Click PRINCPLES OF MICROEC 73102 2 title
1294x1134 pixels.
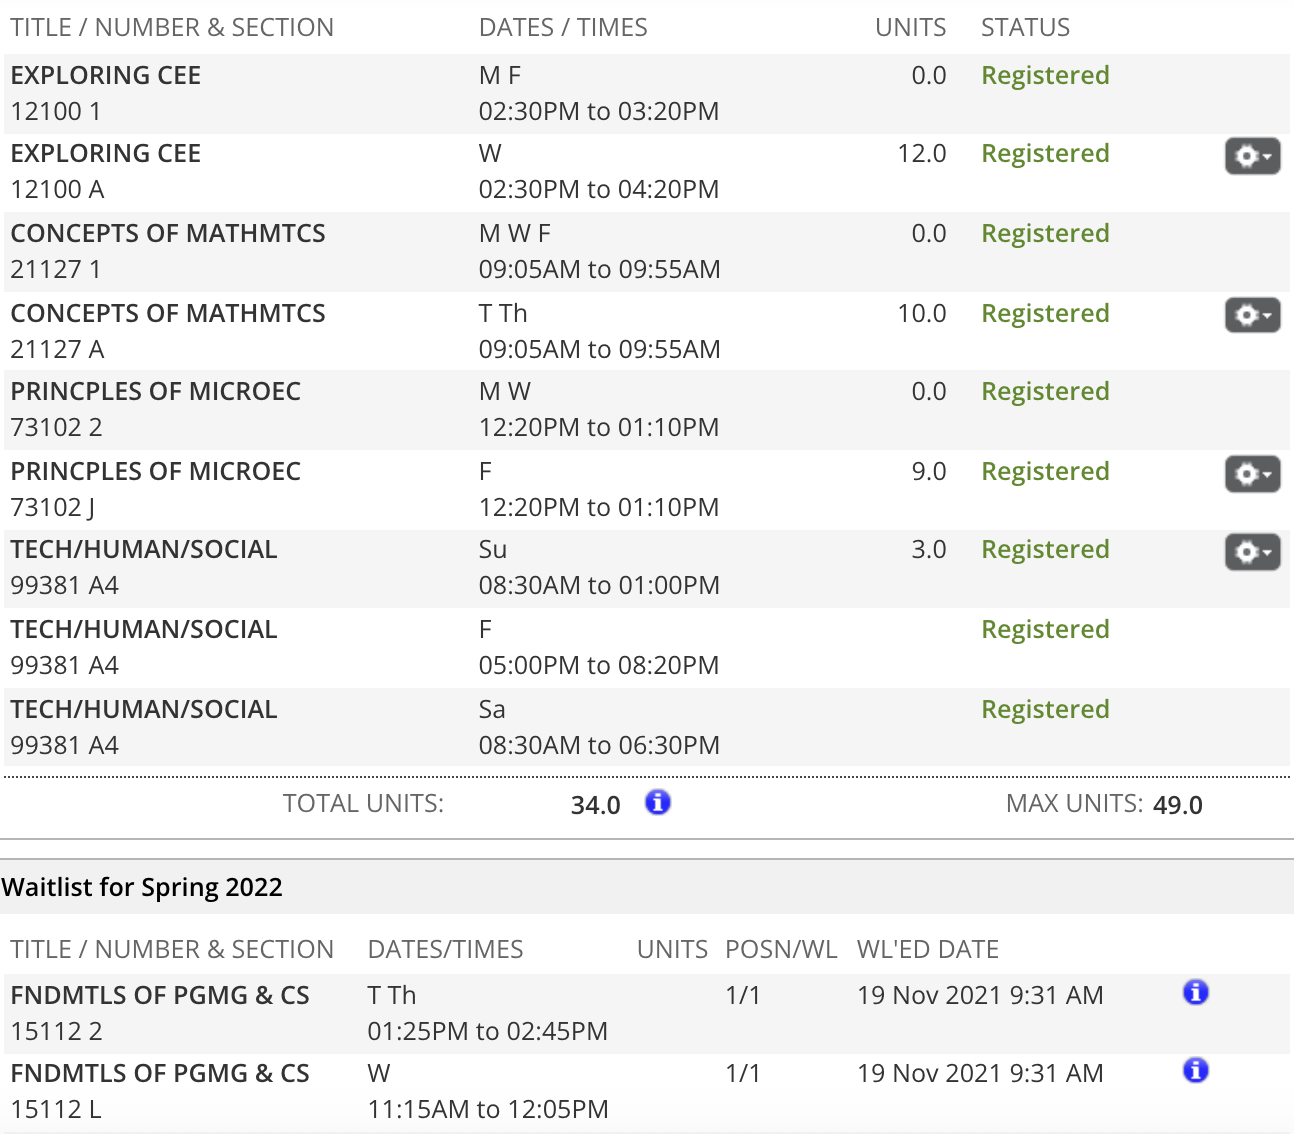[155, 391]
